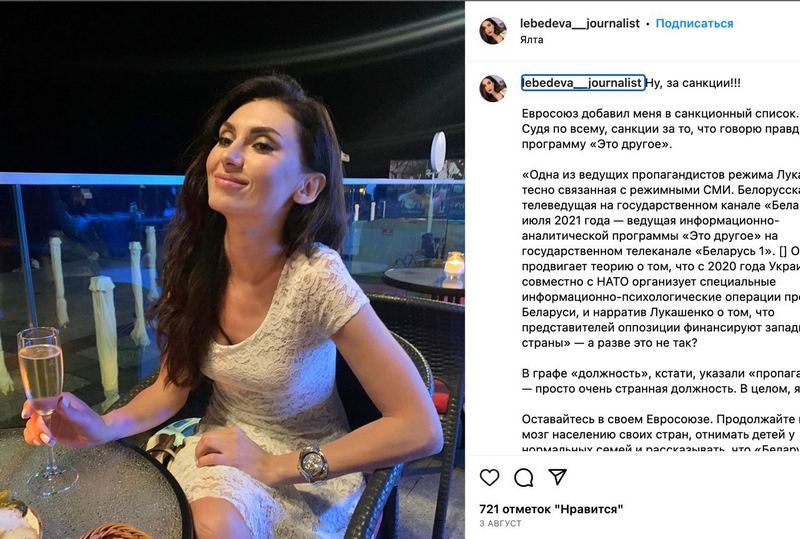Click caption profile avatar thumbnail
This screenshot has height=539, width=800.
tap(493, 88)
